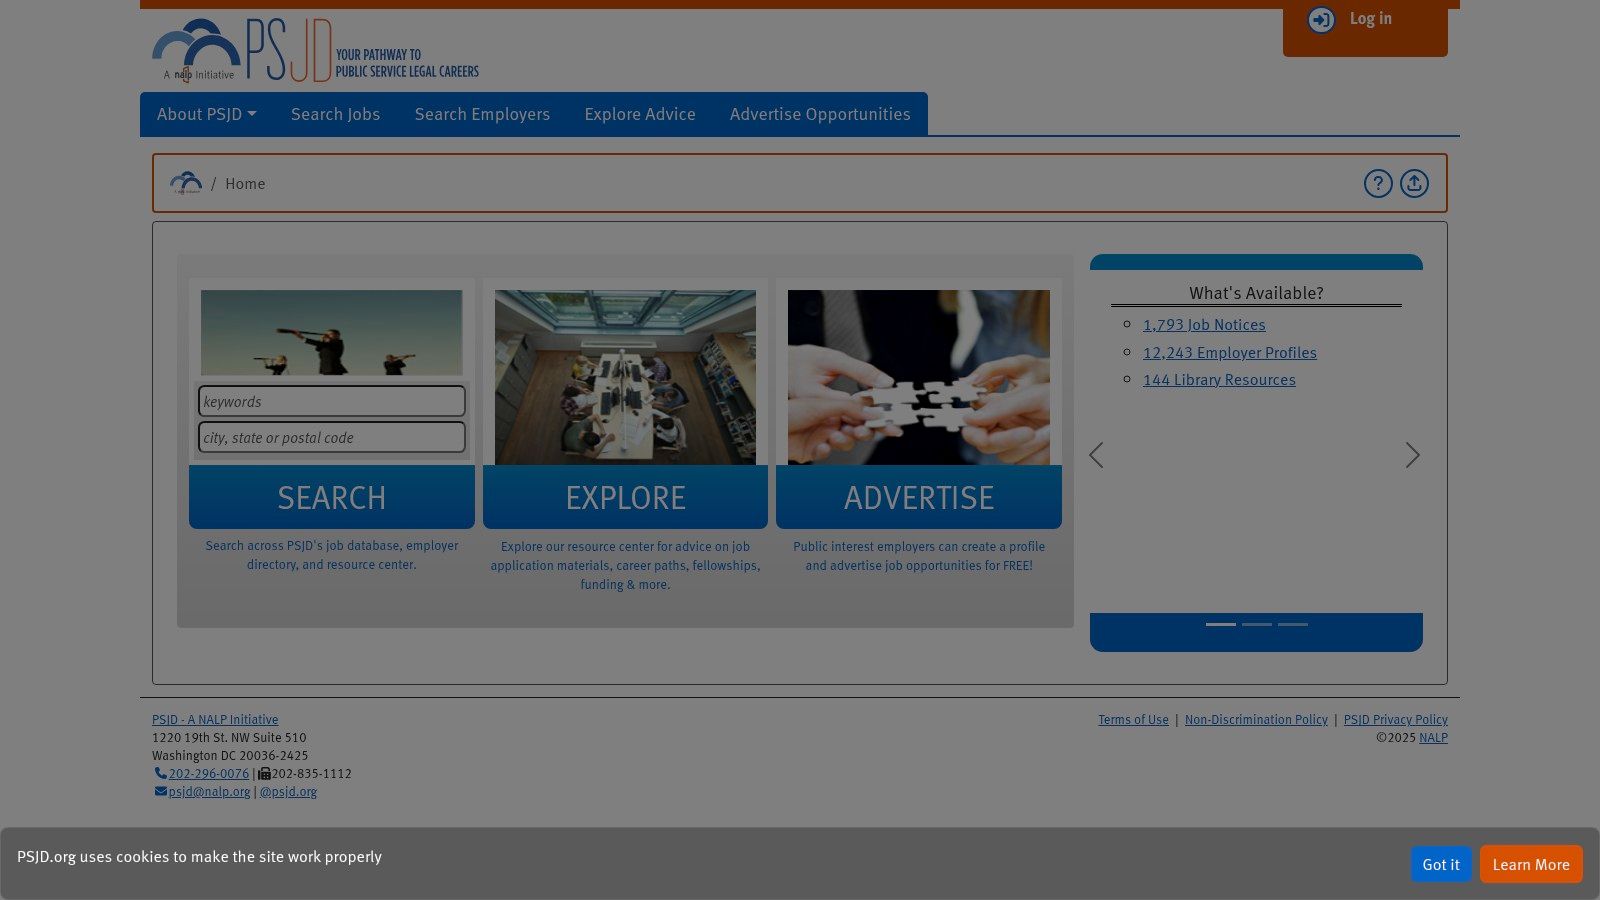Click phone number 202-296-0076 link
This screenshot has height=900, width=1600.
click(x=209, y=773)
